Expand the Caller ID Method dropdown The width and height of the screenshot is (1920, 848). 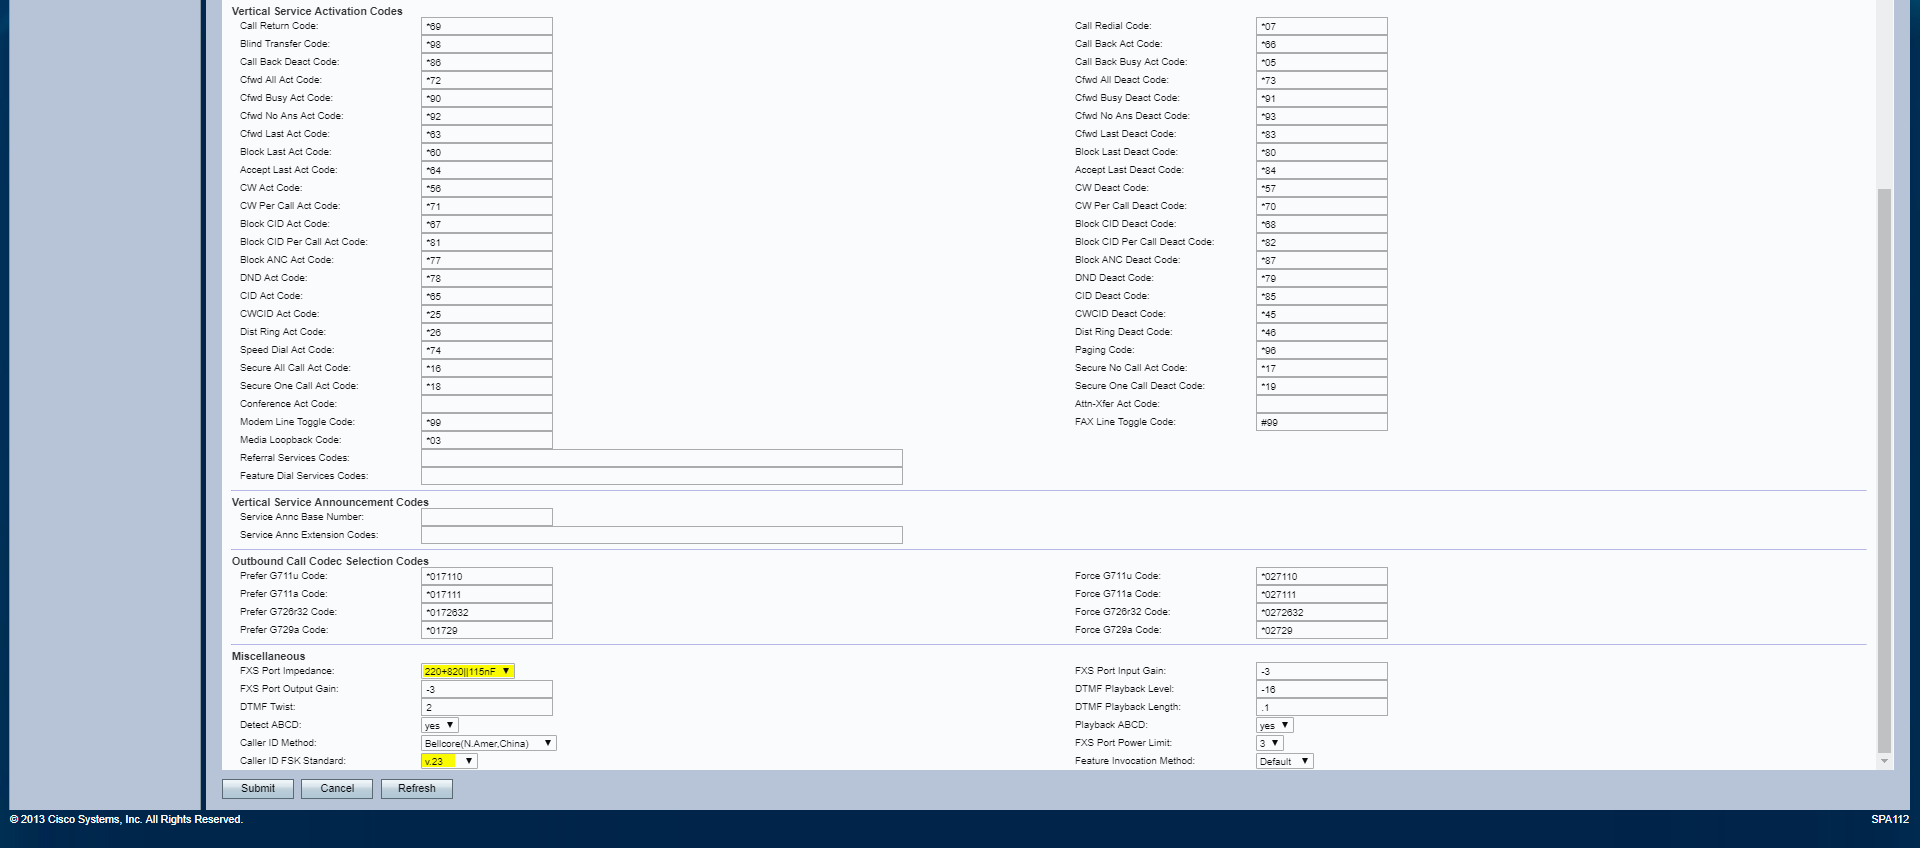point(488,743)
